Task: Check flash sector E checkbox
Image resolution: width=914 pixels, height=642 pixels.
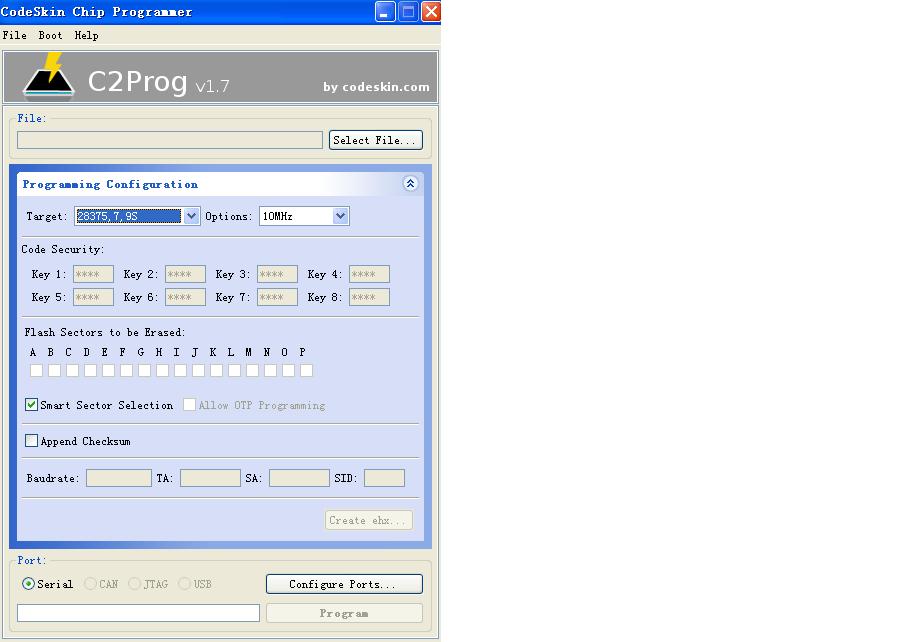Action: pyautogui.click(x=108, y=370)
